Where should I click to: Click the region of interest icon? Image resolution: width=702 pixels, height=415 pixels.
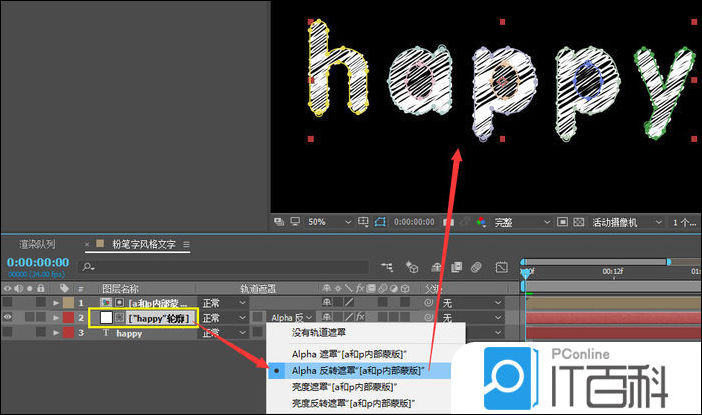point(562,222)
